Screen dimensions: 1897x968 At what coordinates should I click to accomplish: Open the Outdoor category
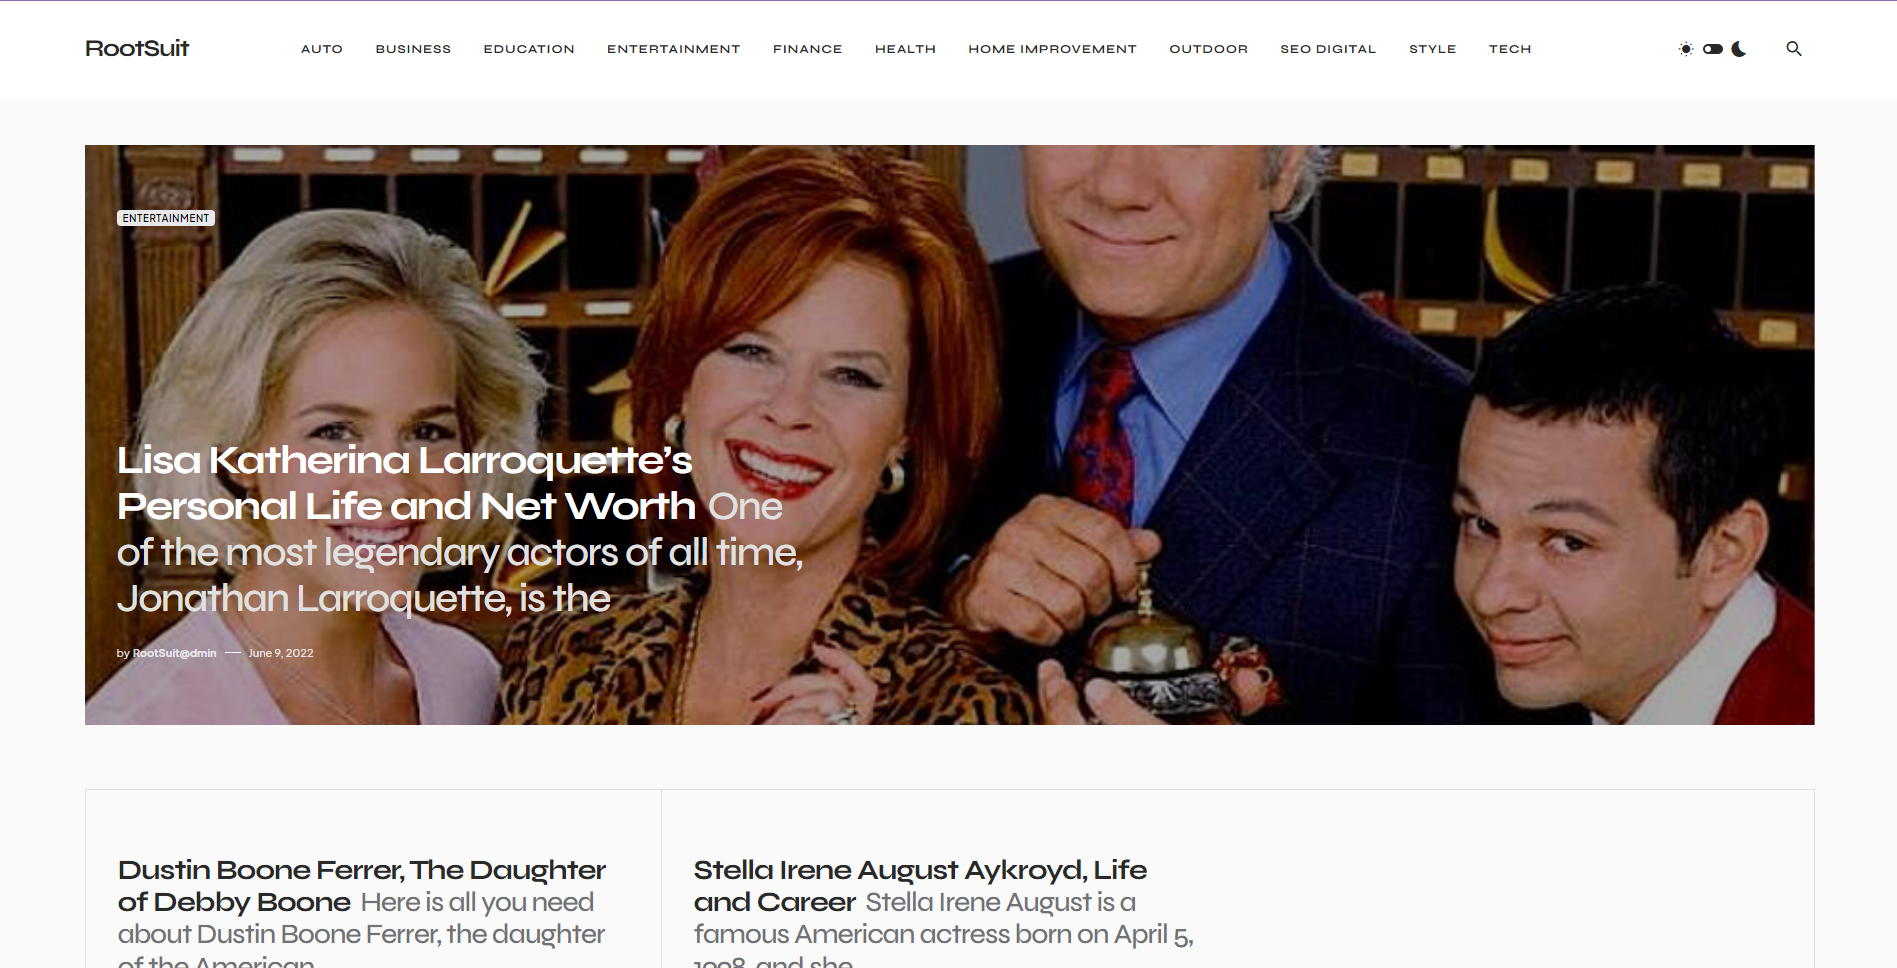coord(1208,49)
